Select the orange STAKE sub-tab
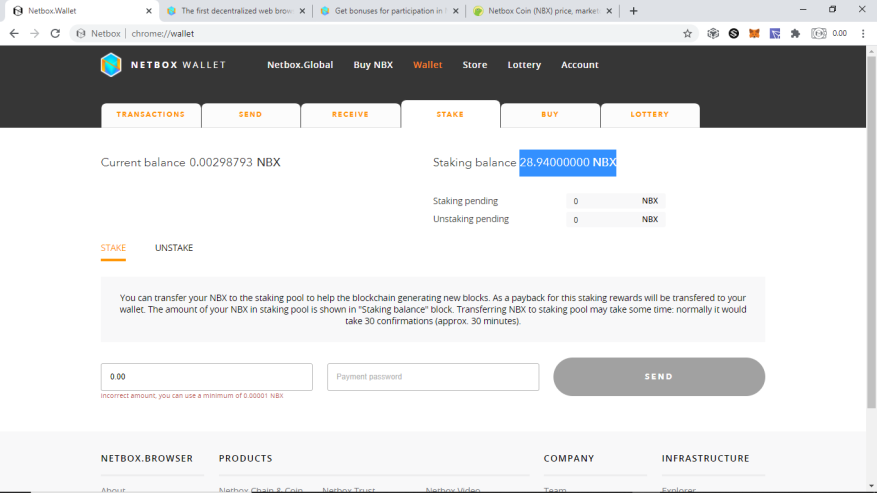The image size is (877, 493). coord(113,248)
